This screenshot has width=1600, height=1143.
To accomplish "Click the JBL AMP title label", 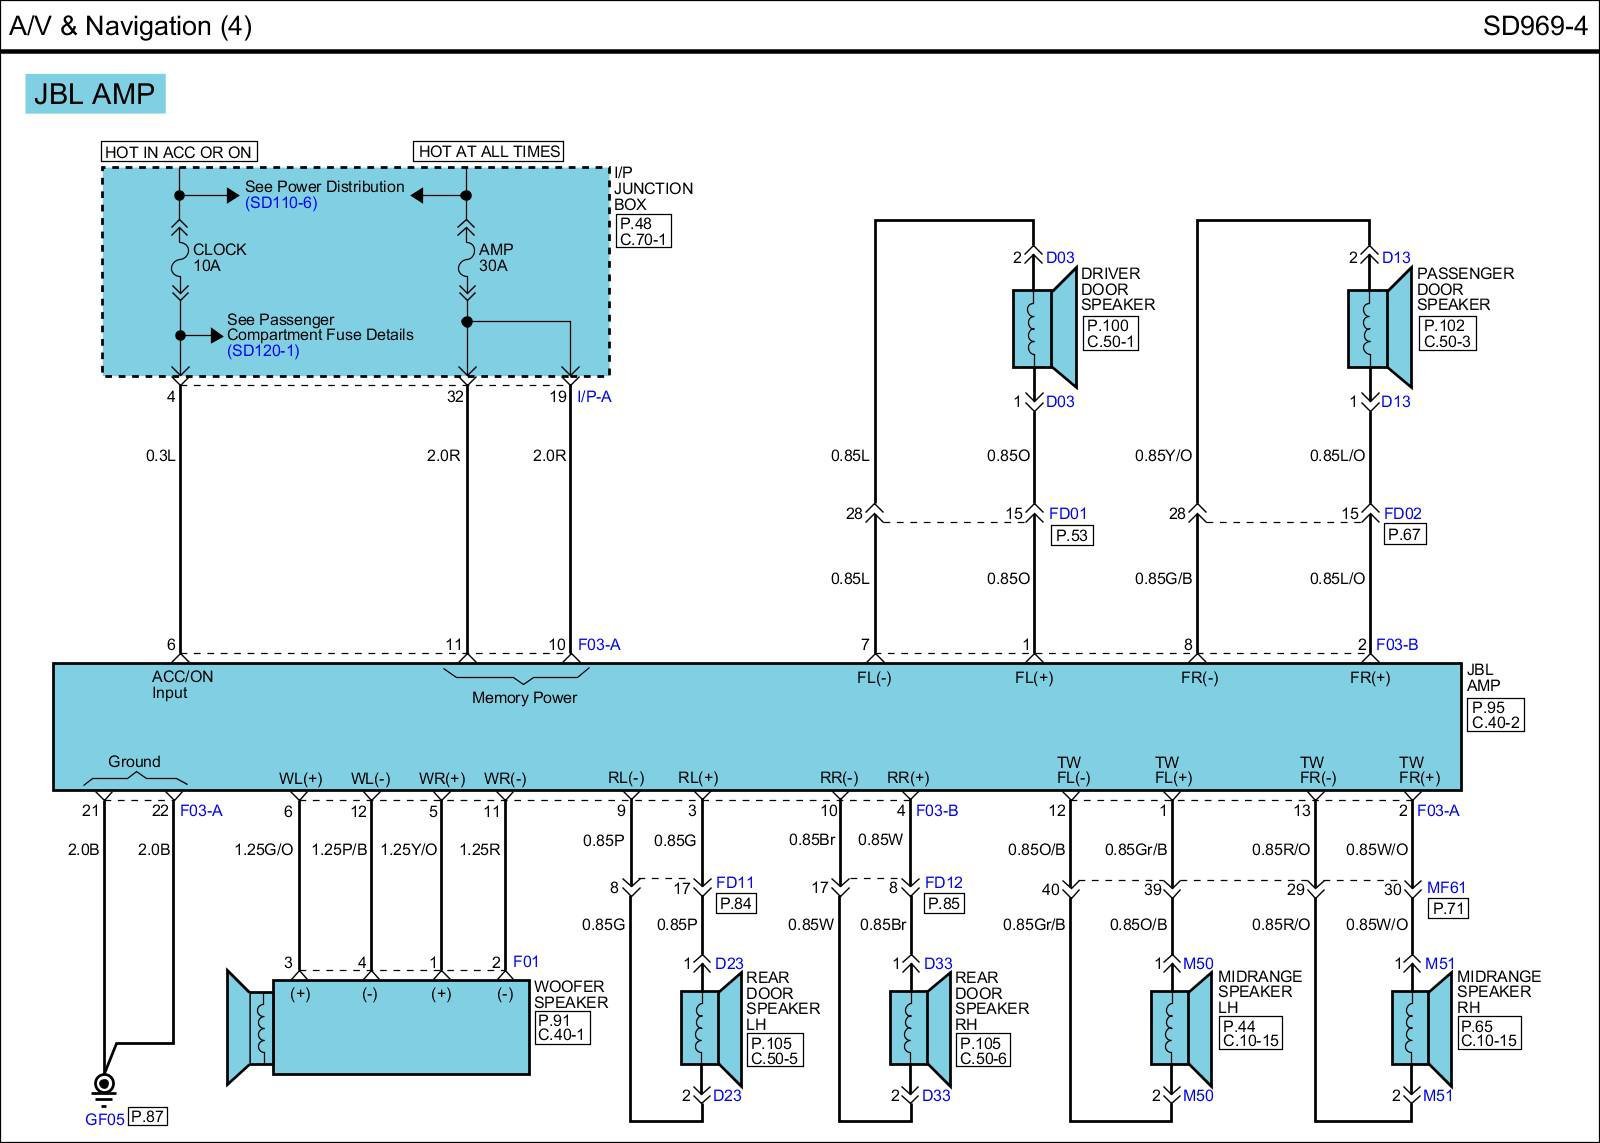I will tap(95, 94).
